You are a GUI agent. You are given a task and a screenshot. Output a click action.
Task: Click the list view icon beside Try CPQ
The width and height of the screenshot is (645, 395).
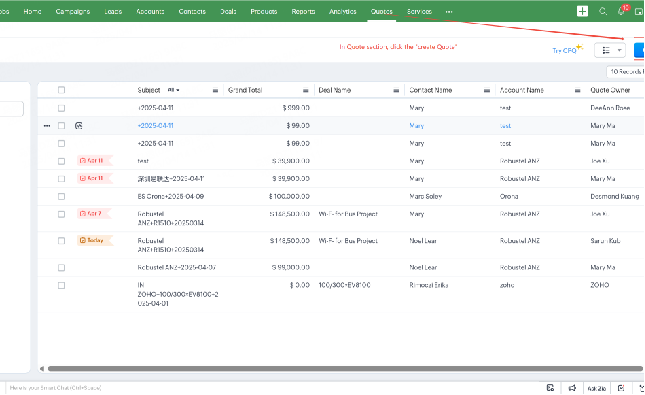click(x=606, y=50)
